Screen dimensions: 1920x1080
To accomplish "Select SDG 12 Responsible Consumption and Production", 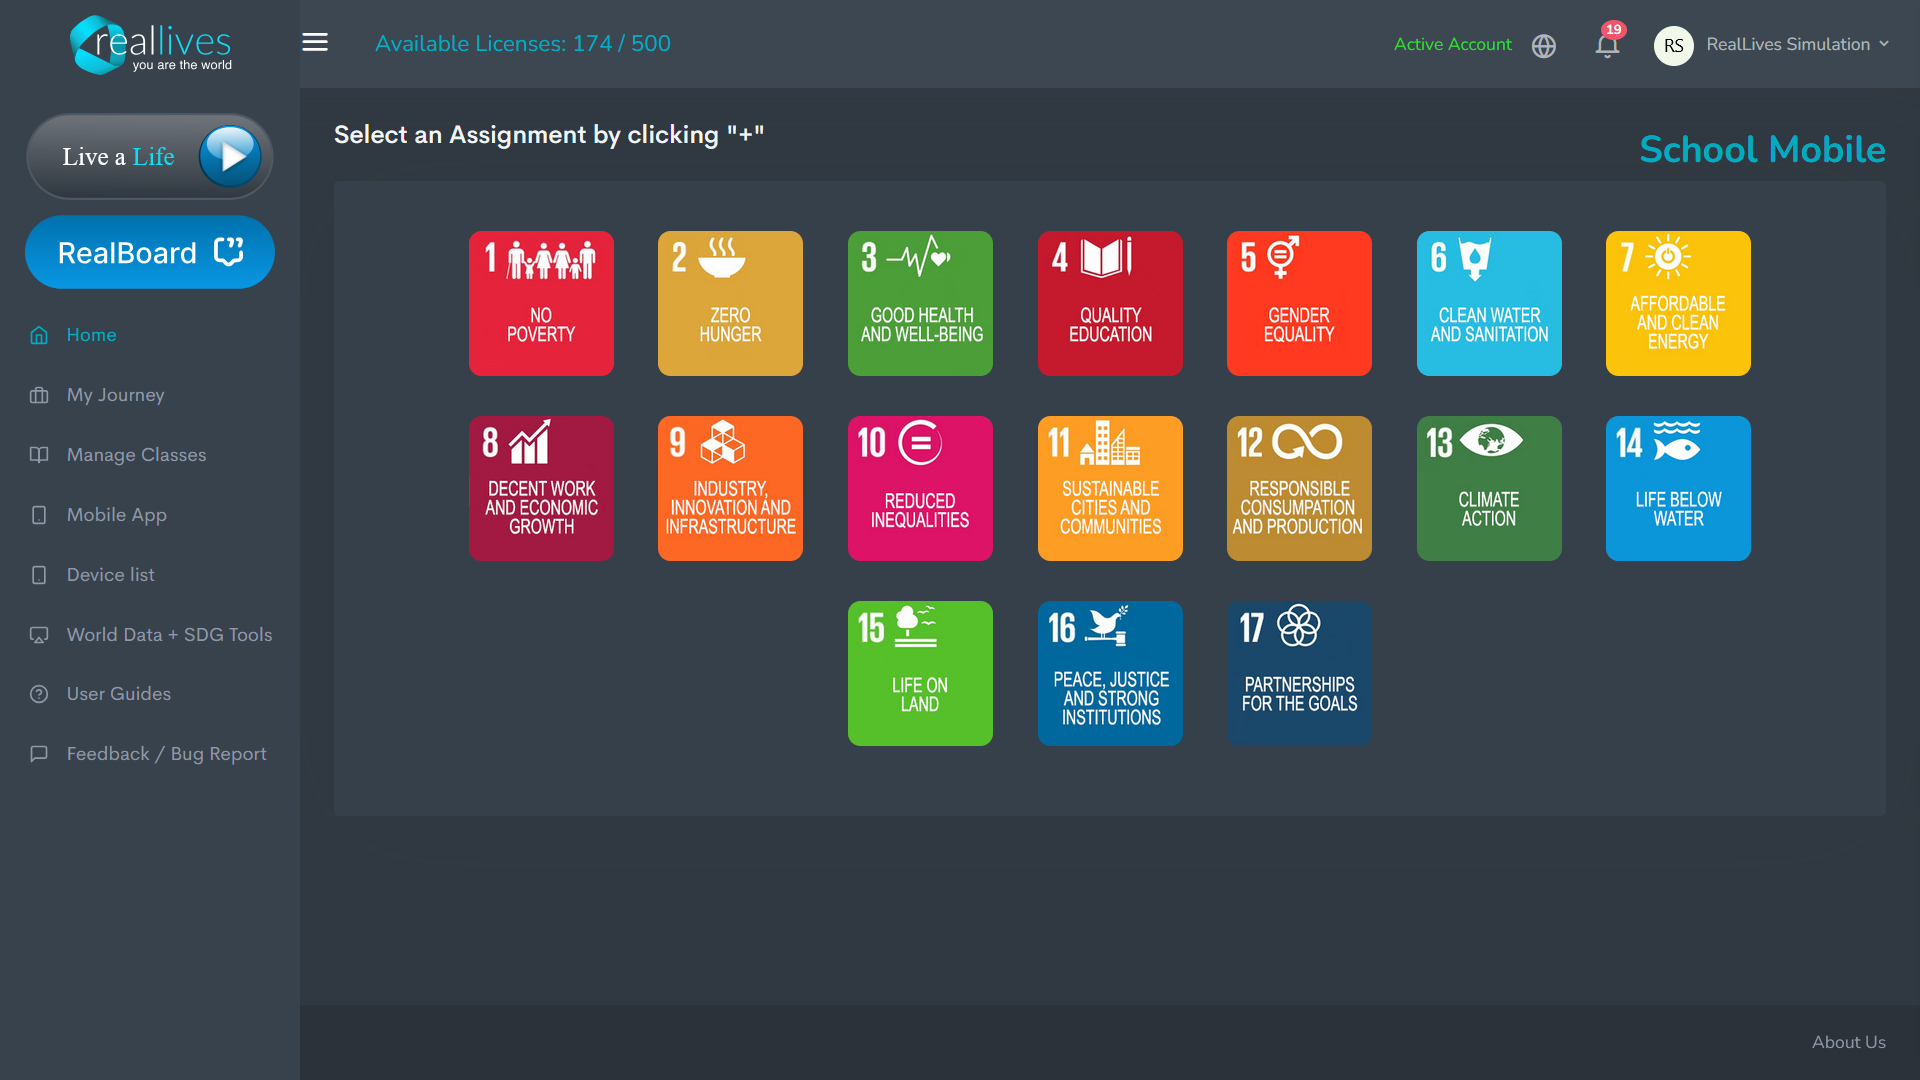I will tap(1299, 488).
